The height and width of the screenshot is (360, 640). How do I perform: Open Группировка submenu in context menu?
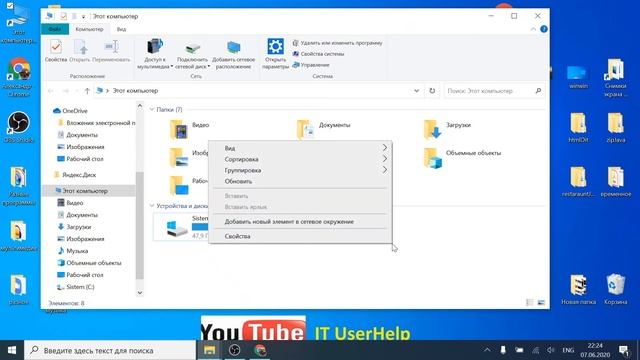pos(300,170)
